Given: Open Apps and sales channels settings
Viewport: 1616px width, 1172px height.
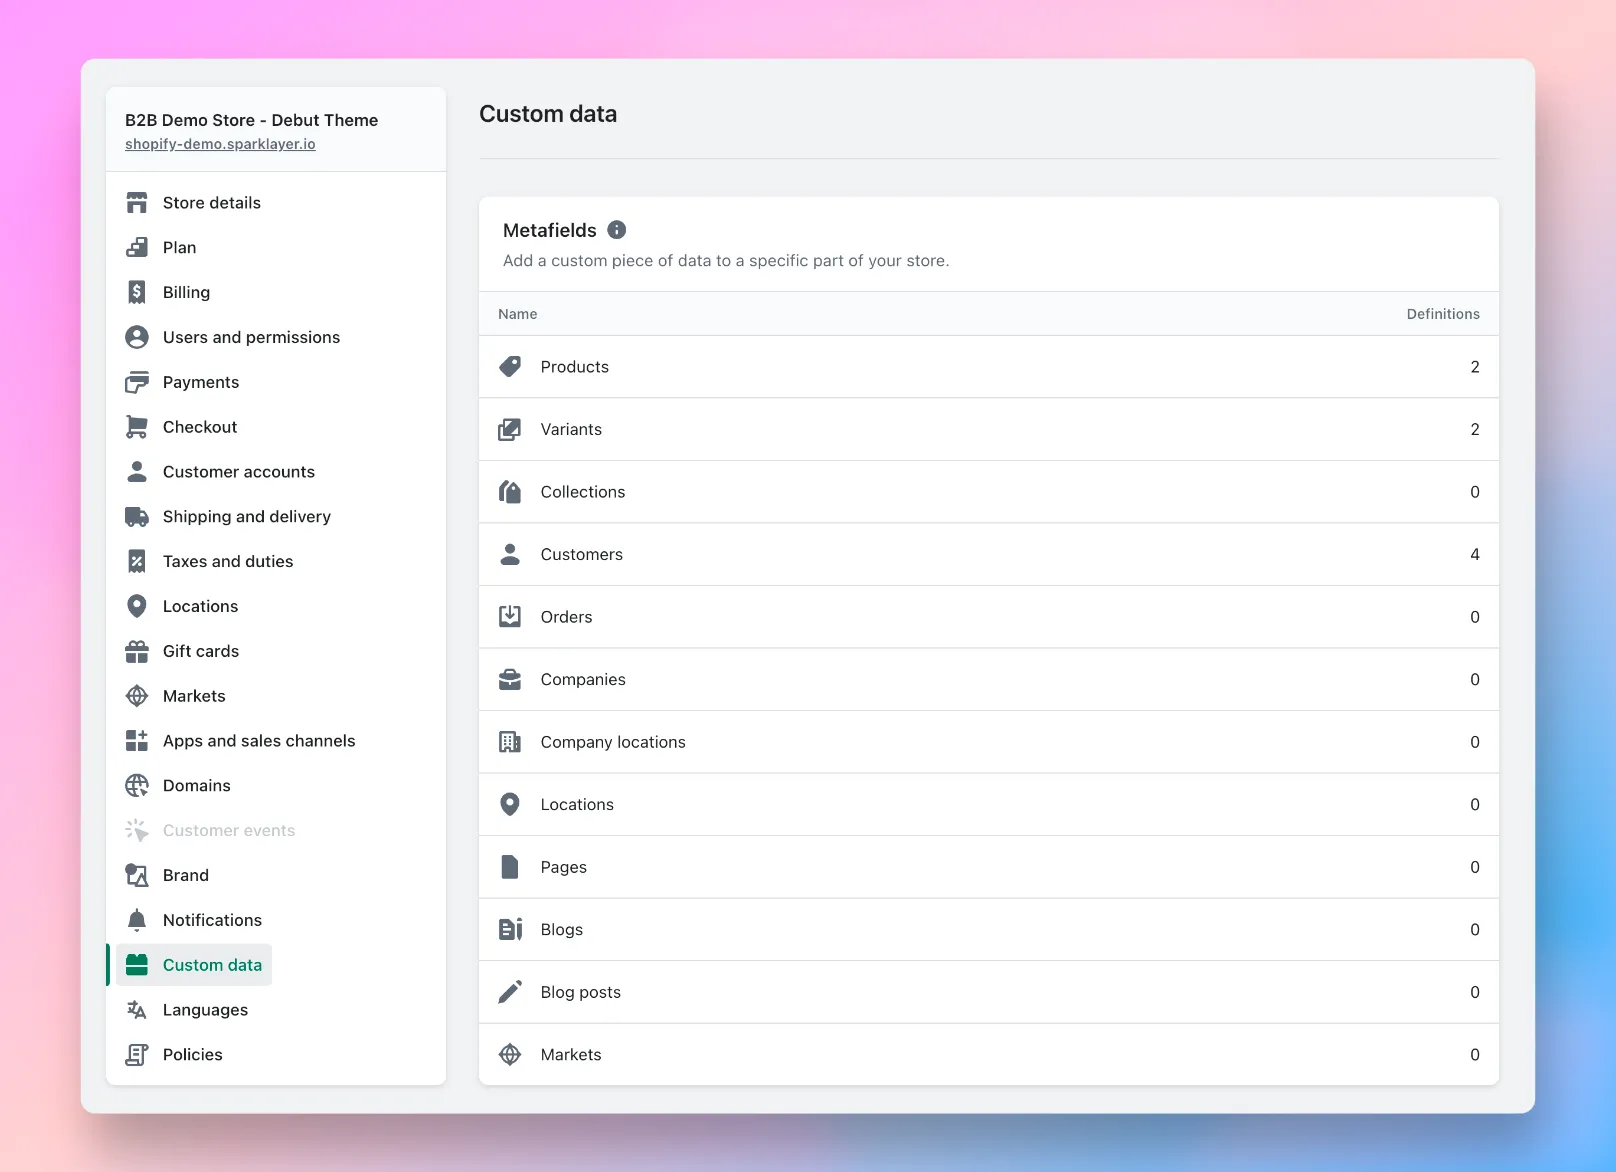Looking at the screenshot, I should (259, 741).
